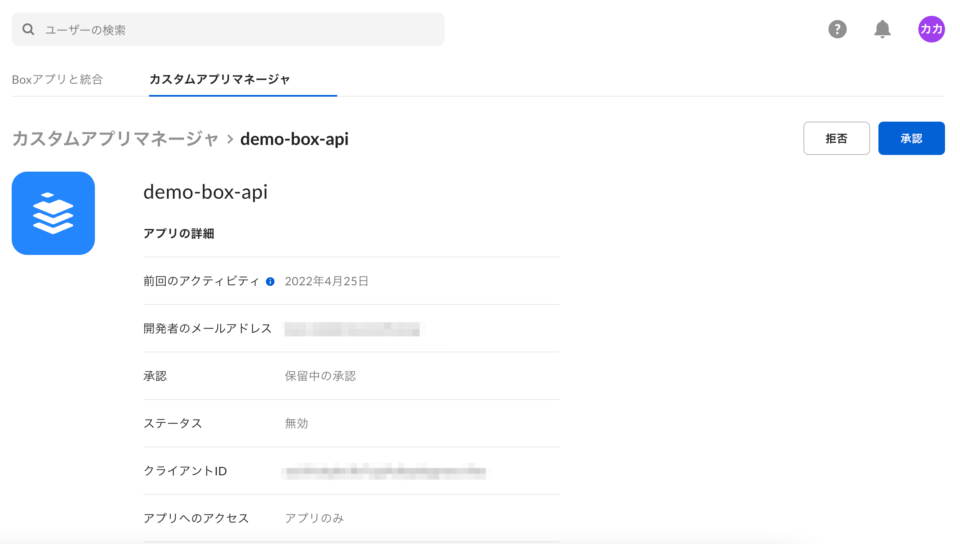Select the カスタムアプリマネージャ tab
Viewport: 960px width, 544px height.
pyautogui.click(x=220, y=79)
